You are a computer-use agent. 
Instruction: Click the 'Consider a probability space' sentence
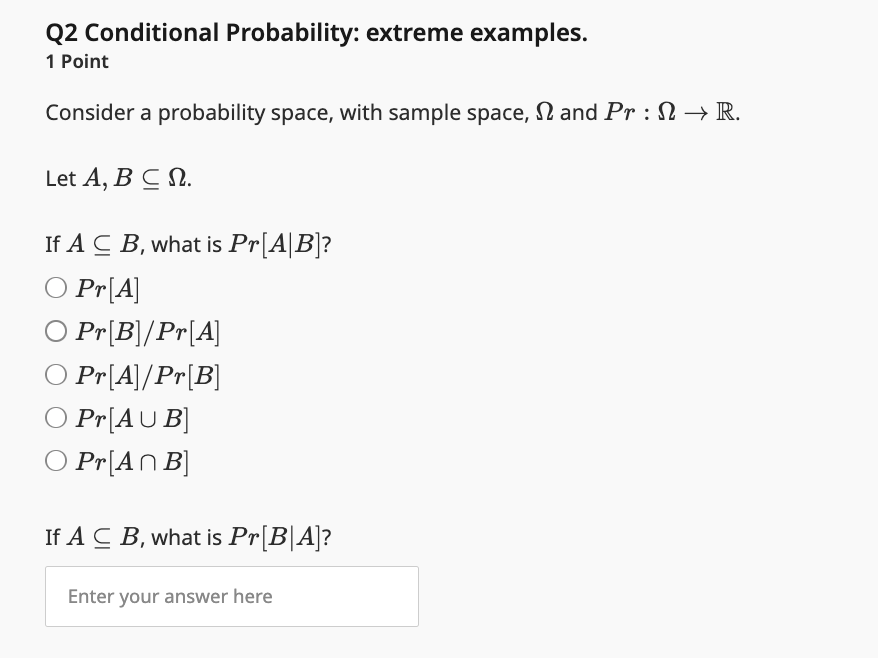tap(393, 113)
